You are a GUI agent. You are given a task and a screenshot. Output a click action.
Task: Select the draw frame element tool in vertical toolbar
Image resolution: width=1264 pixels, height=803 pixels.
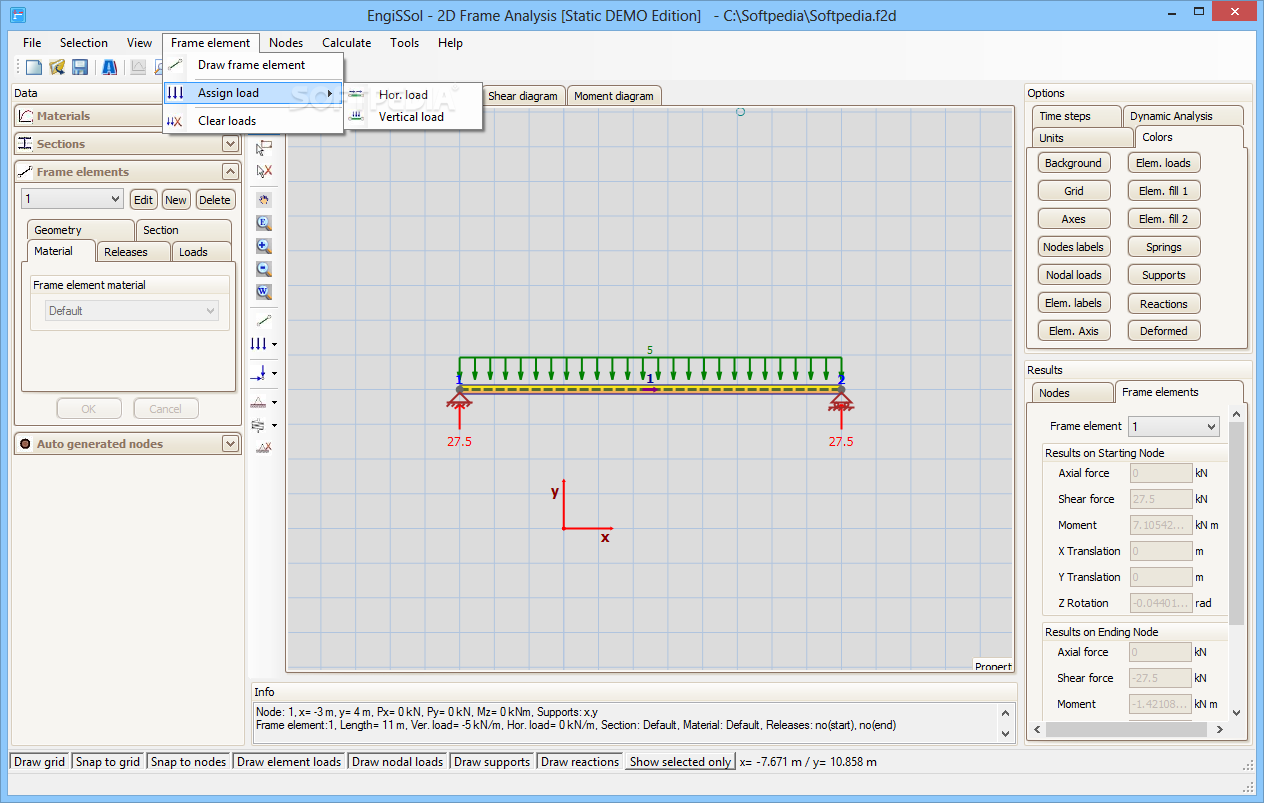264,321
